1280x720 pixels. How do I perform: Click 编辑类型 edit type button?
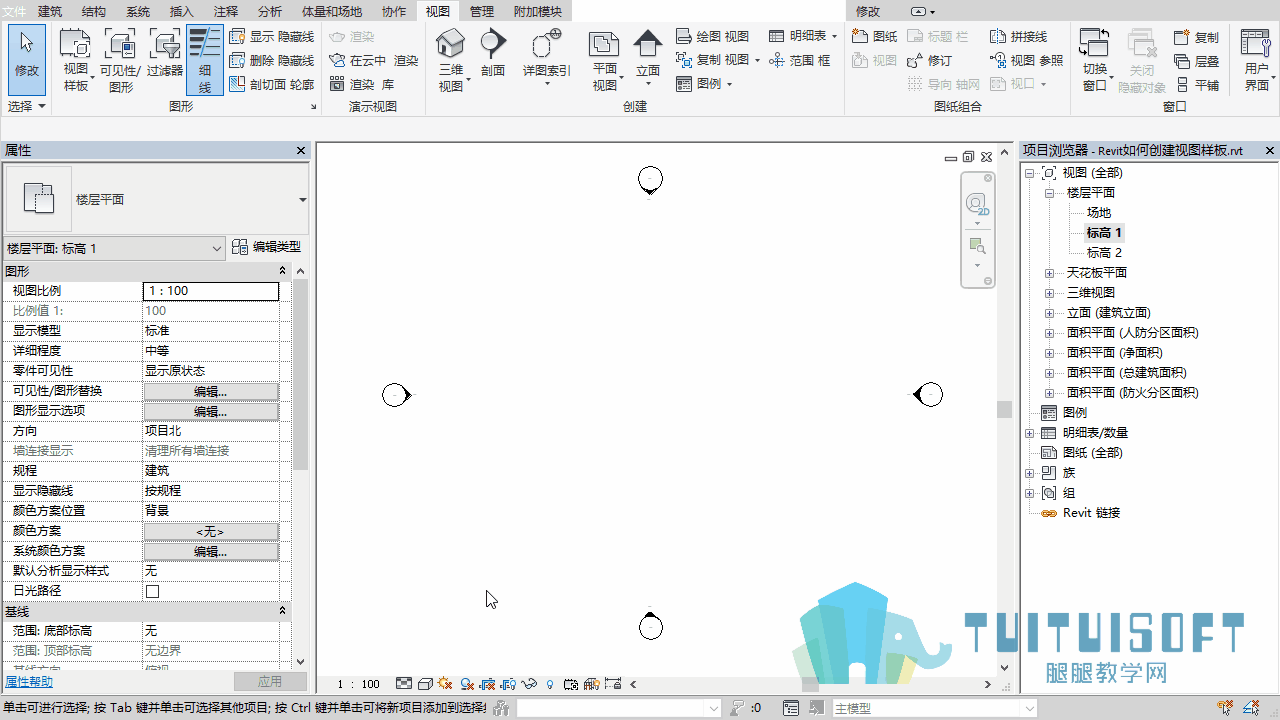click(267, 247)
